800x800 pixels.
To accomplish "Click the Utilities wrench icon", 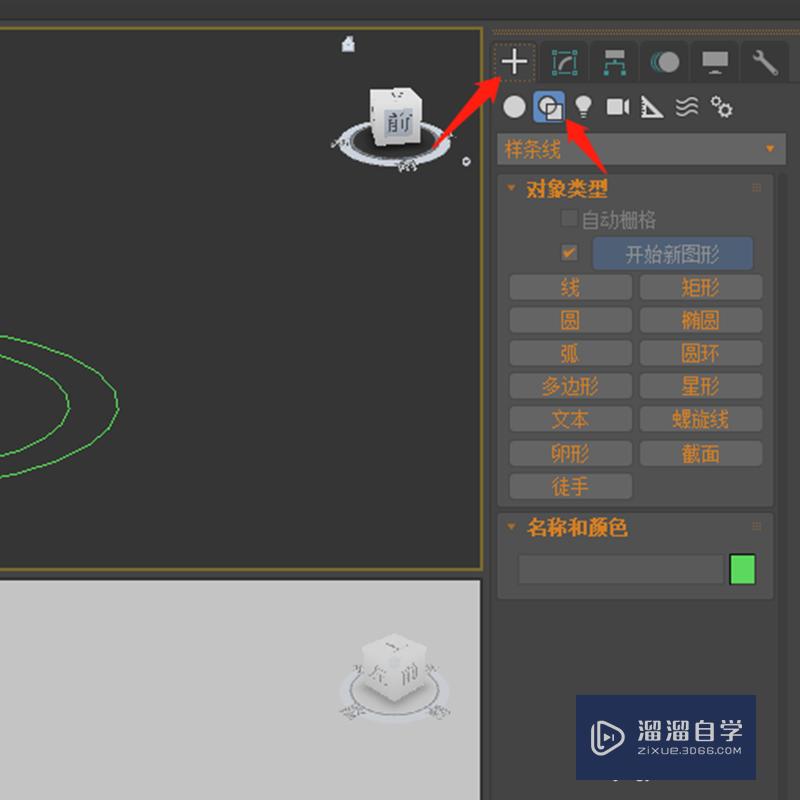I will pyautogui.click(x=764, y=62).
